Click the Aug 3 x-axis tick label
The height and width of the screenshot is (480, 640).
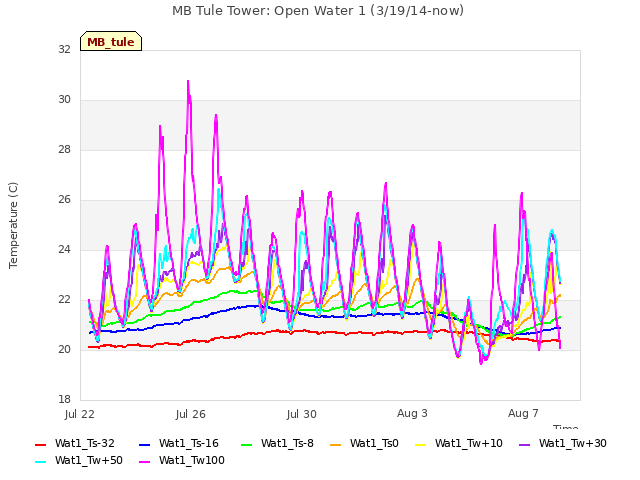coord(412,413)
